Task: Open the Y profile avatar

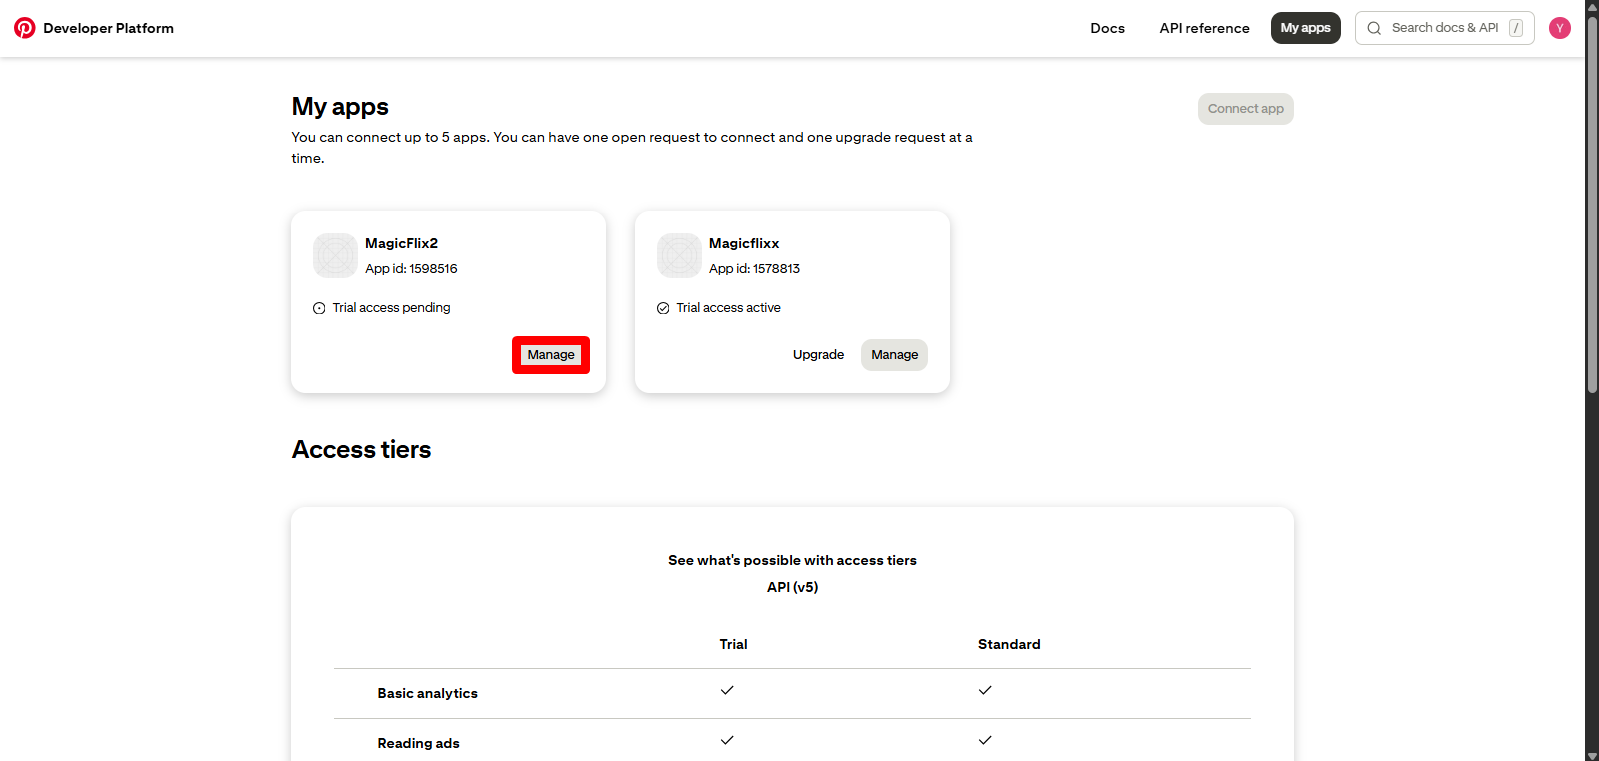Action: point(1559,28)
